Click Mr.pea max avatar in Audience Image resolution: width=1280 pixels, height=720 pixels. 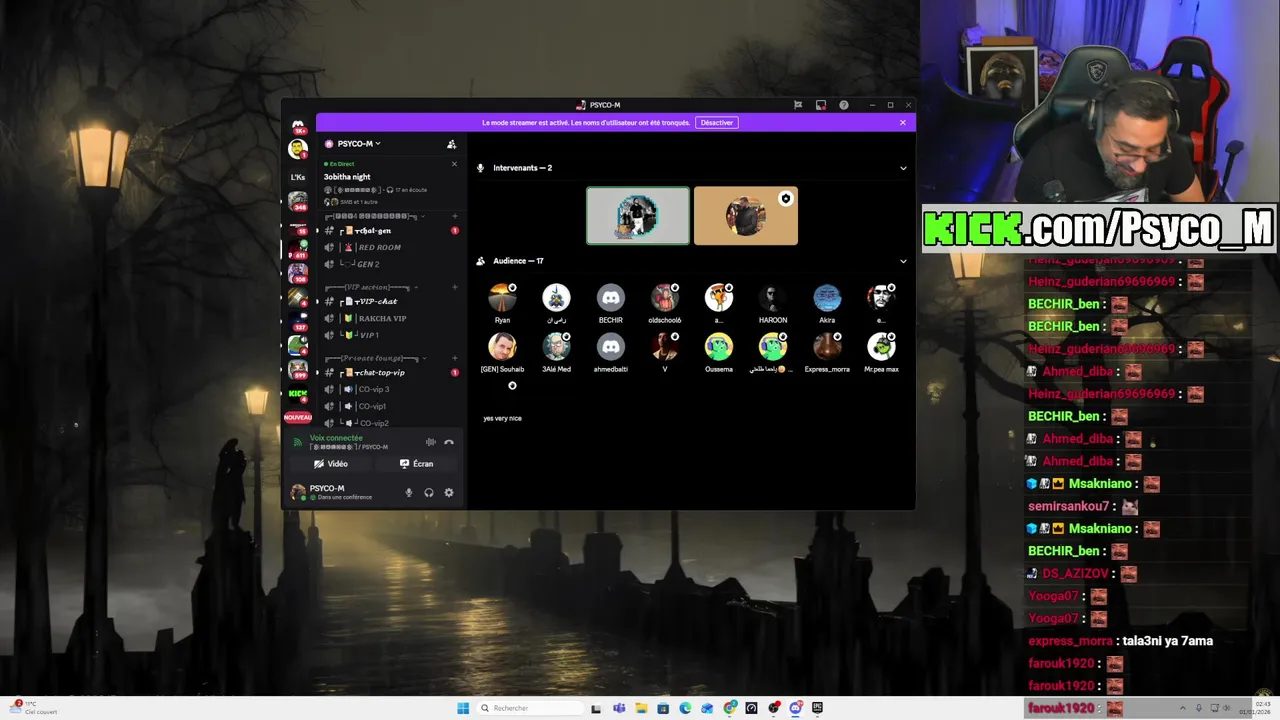(881, 347)
